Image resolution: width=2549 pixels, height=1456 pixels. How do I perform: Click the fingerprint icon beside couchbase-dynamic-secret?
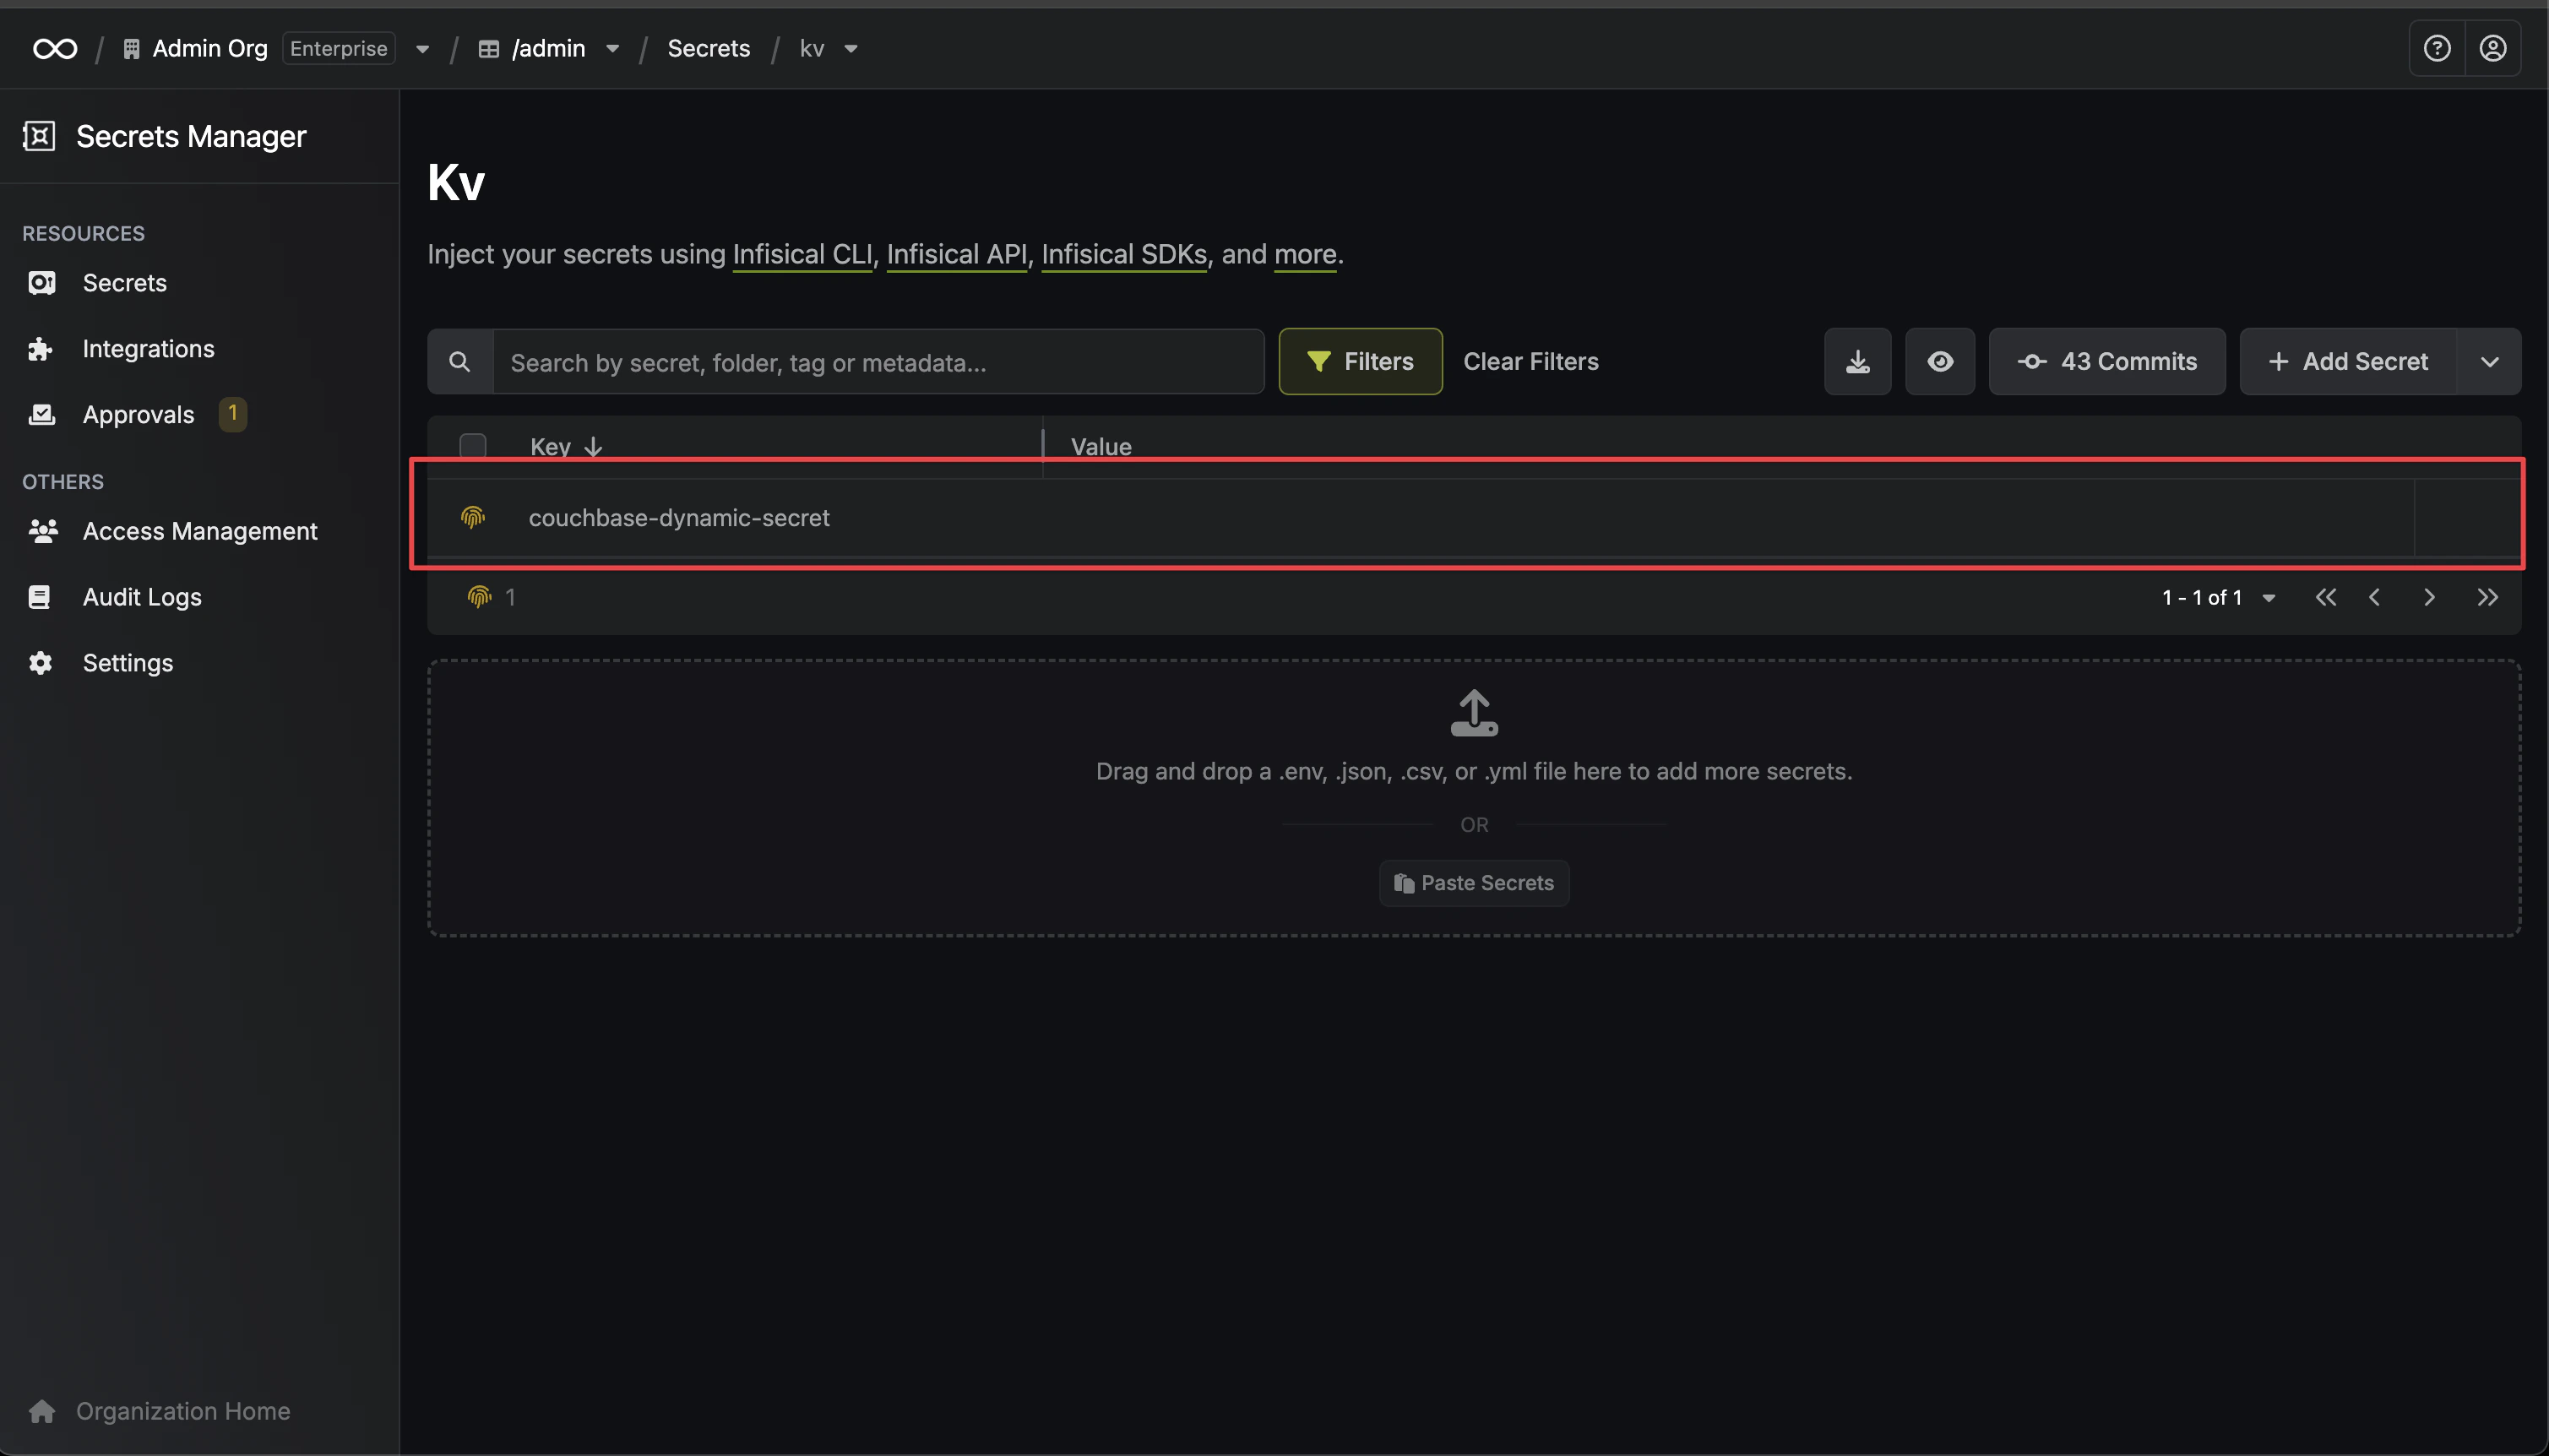click(473, 517)
